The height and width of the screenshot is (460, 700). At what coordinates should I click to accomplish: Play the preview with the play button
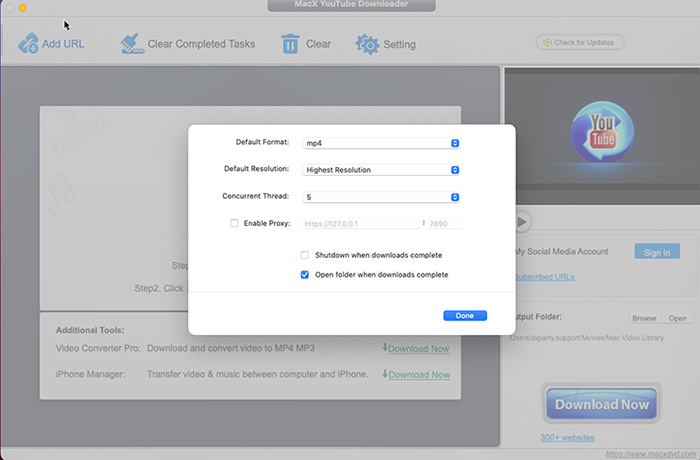[x=522, y=222]
